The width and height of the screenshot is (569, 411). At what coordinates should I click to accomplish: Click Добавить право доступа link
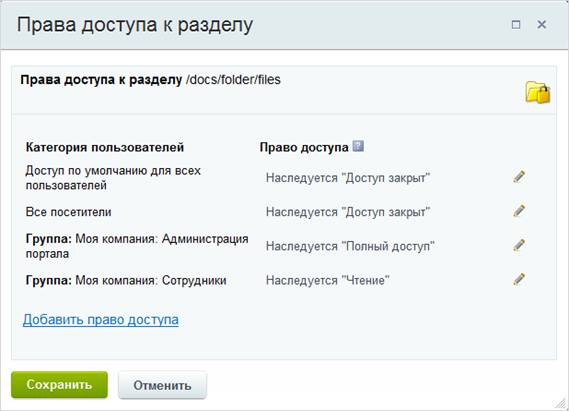(x=101, y=320)
